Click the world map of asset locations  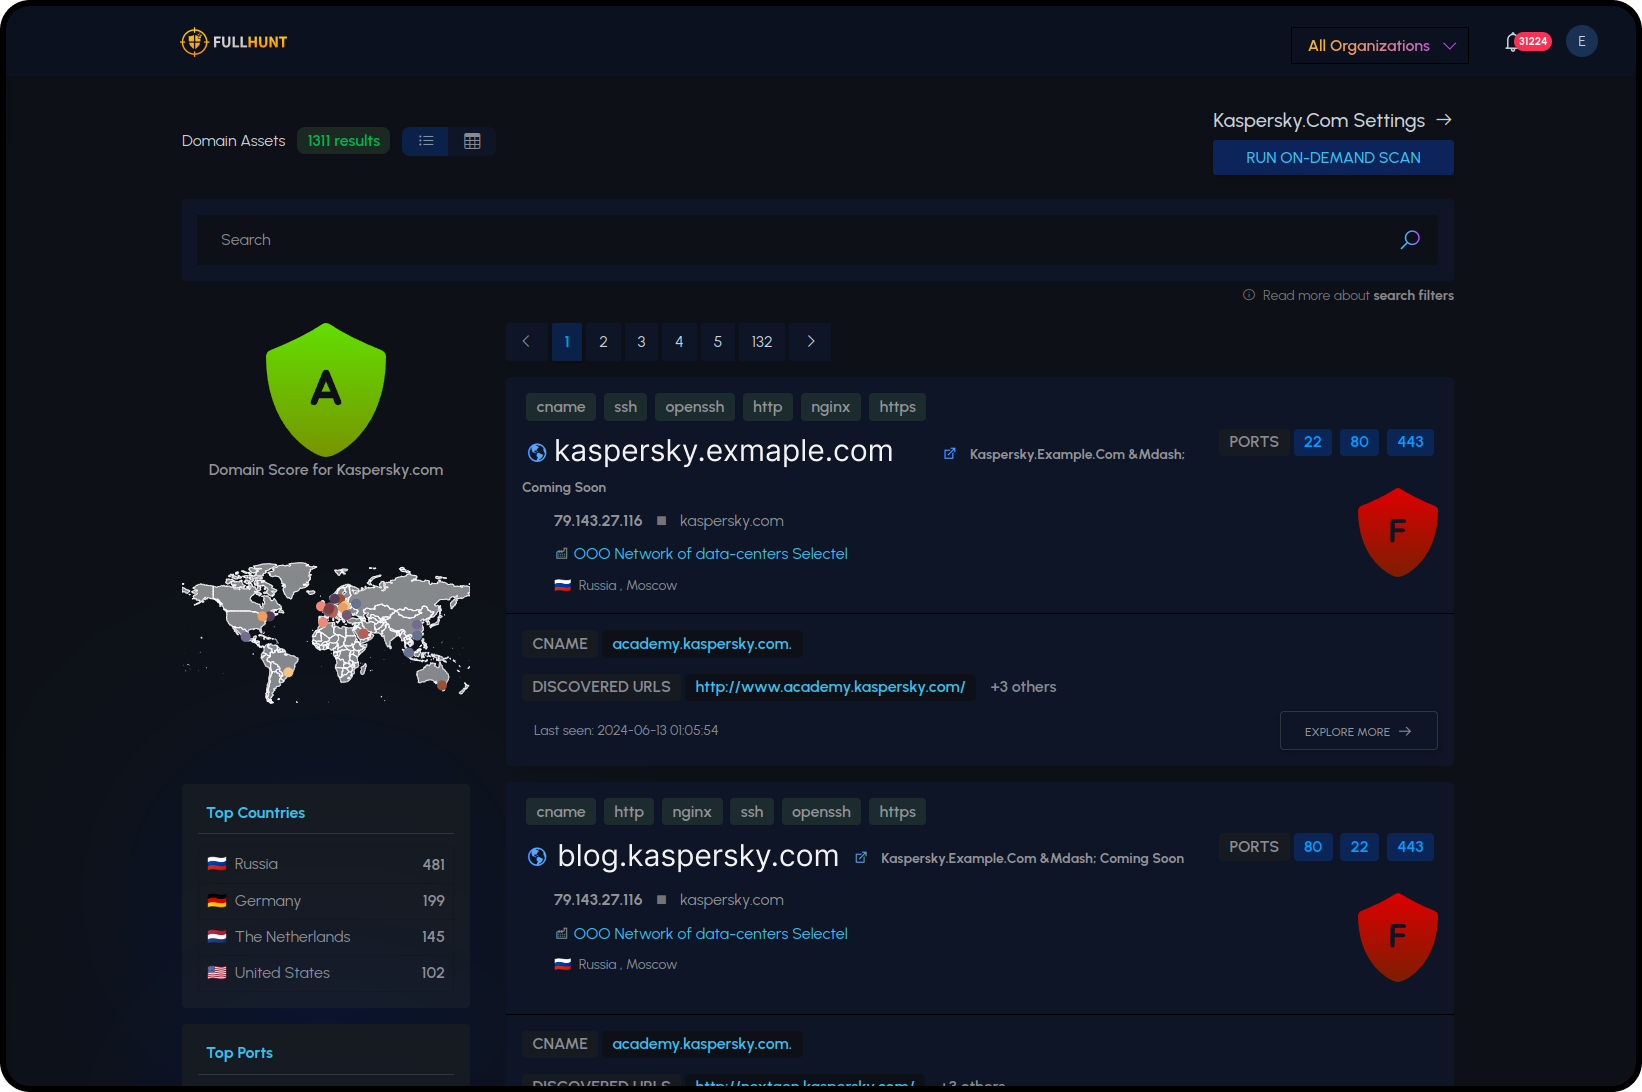326,632
